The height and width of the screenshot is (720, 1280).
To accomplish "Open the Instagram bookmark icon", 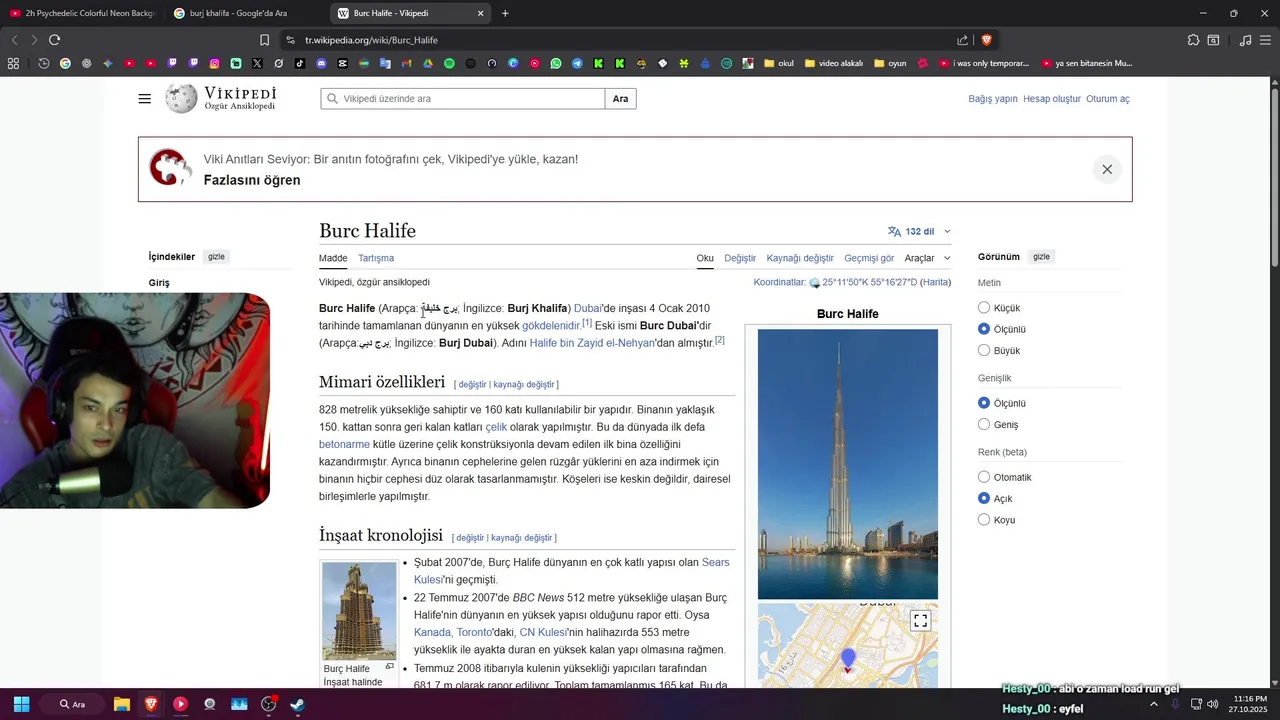I will (214, 63).
